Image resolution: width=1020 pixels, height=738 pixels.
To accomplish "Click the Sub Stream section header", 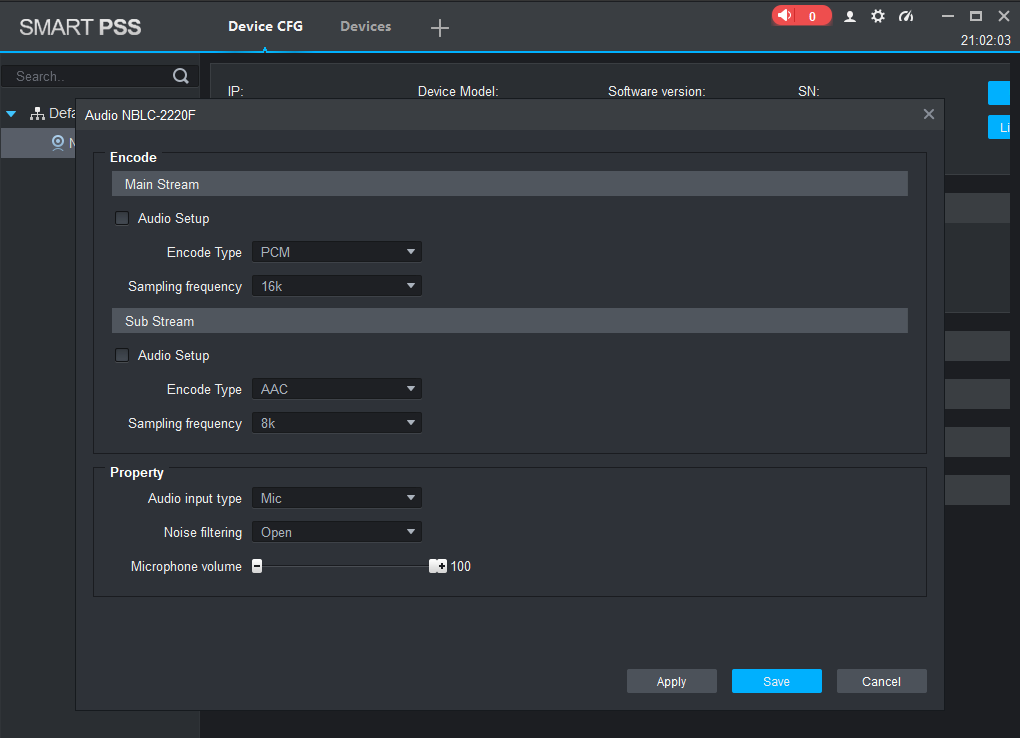I will pos(509,321).
